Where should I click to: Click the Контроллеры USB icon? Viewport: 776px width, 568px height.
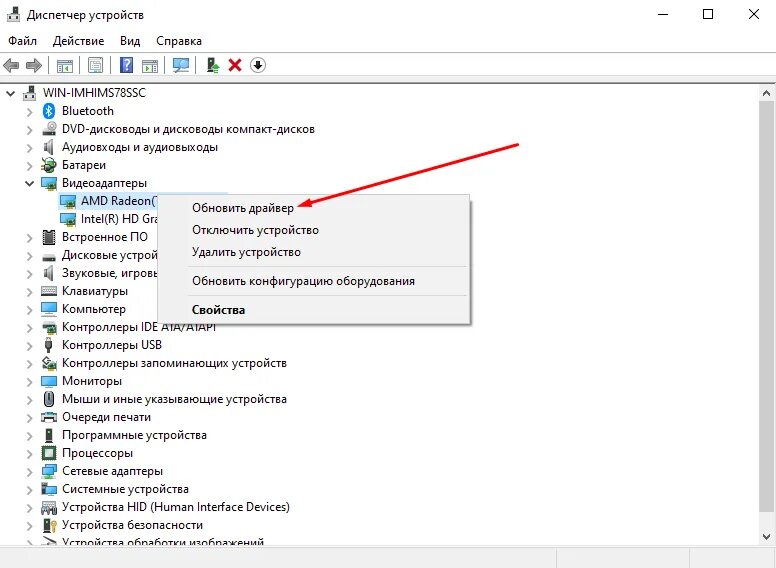pos(48,344)
